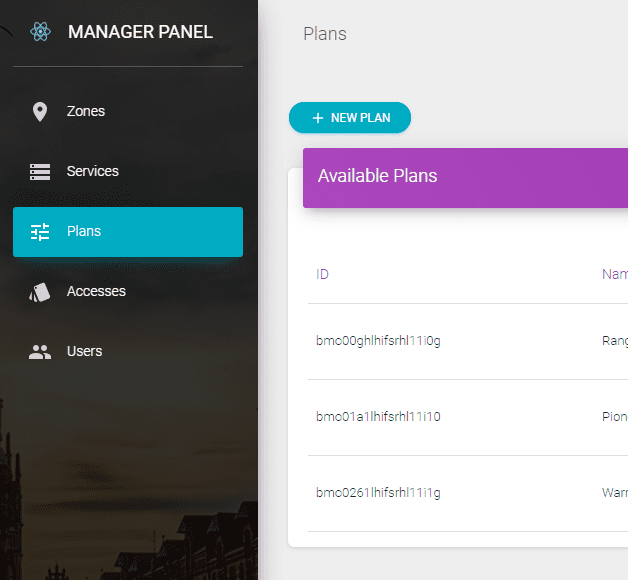Click the Users people icon
Viewport: 628px width, 580px height.
(x=40, y=352)
